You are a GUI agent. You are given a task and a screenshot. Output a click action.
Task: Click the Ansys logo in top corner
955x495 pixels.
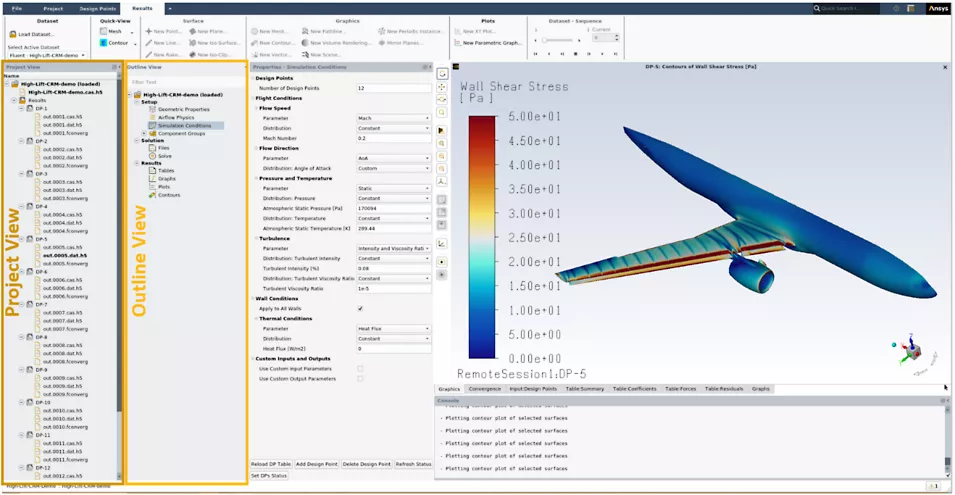click(938, 8)
